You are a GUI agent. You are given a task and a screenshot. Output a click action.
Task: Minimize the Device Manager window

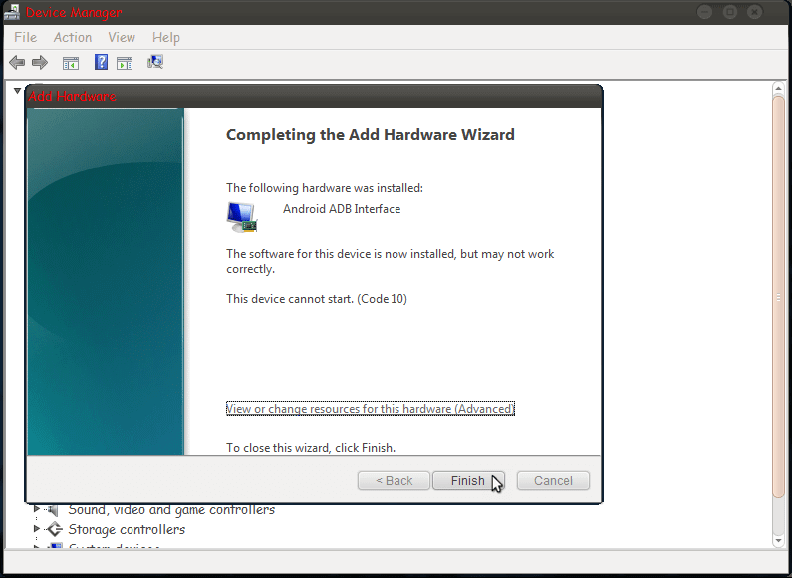[705, 12]
